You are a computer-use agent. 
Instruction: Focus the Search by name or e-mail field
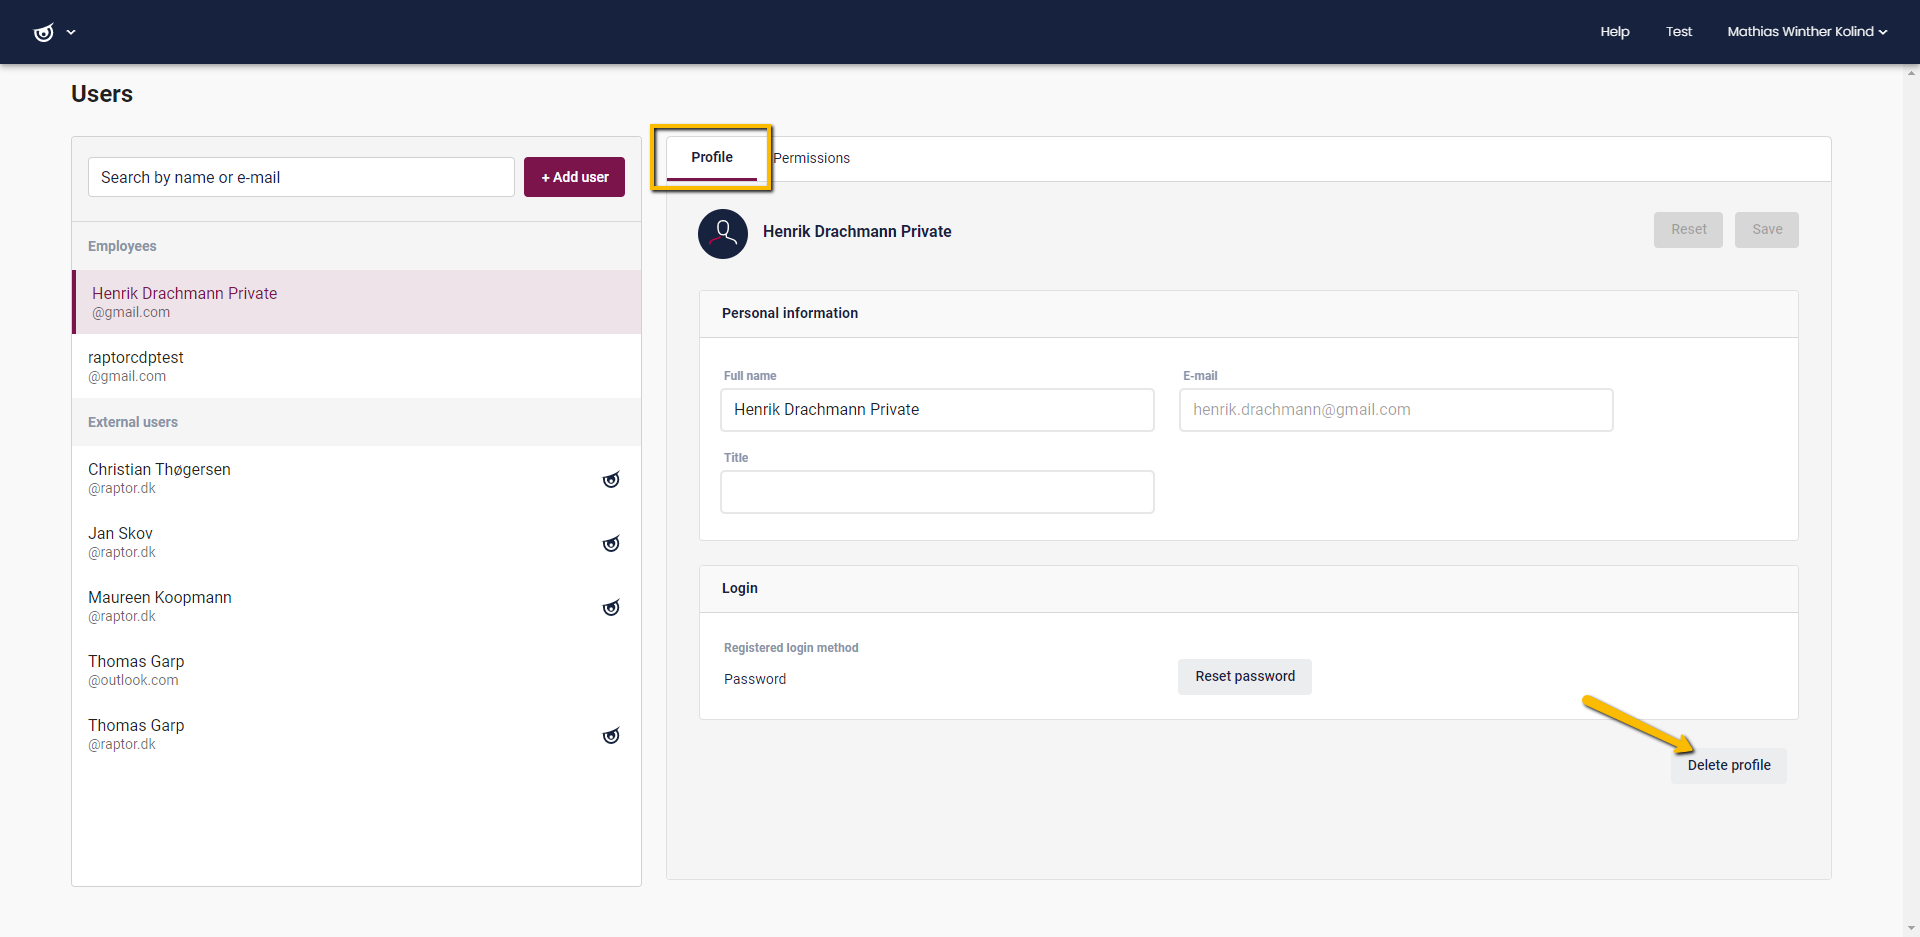301,177
